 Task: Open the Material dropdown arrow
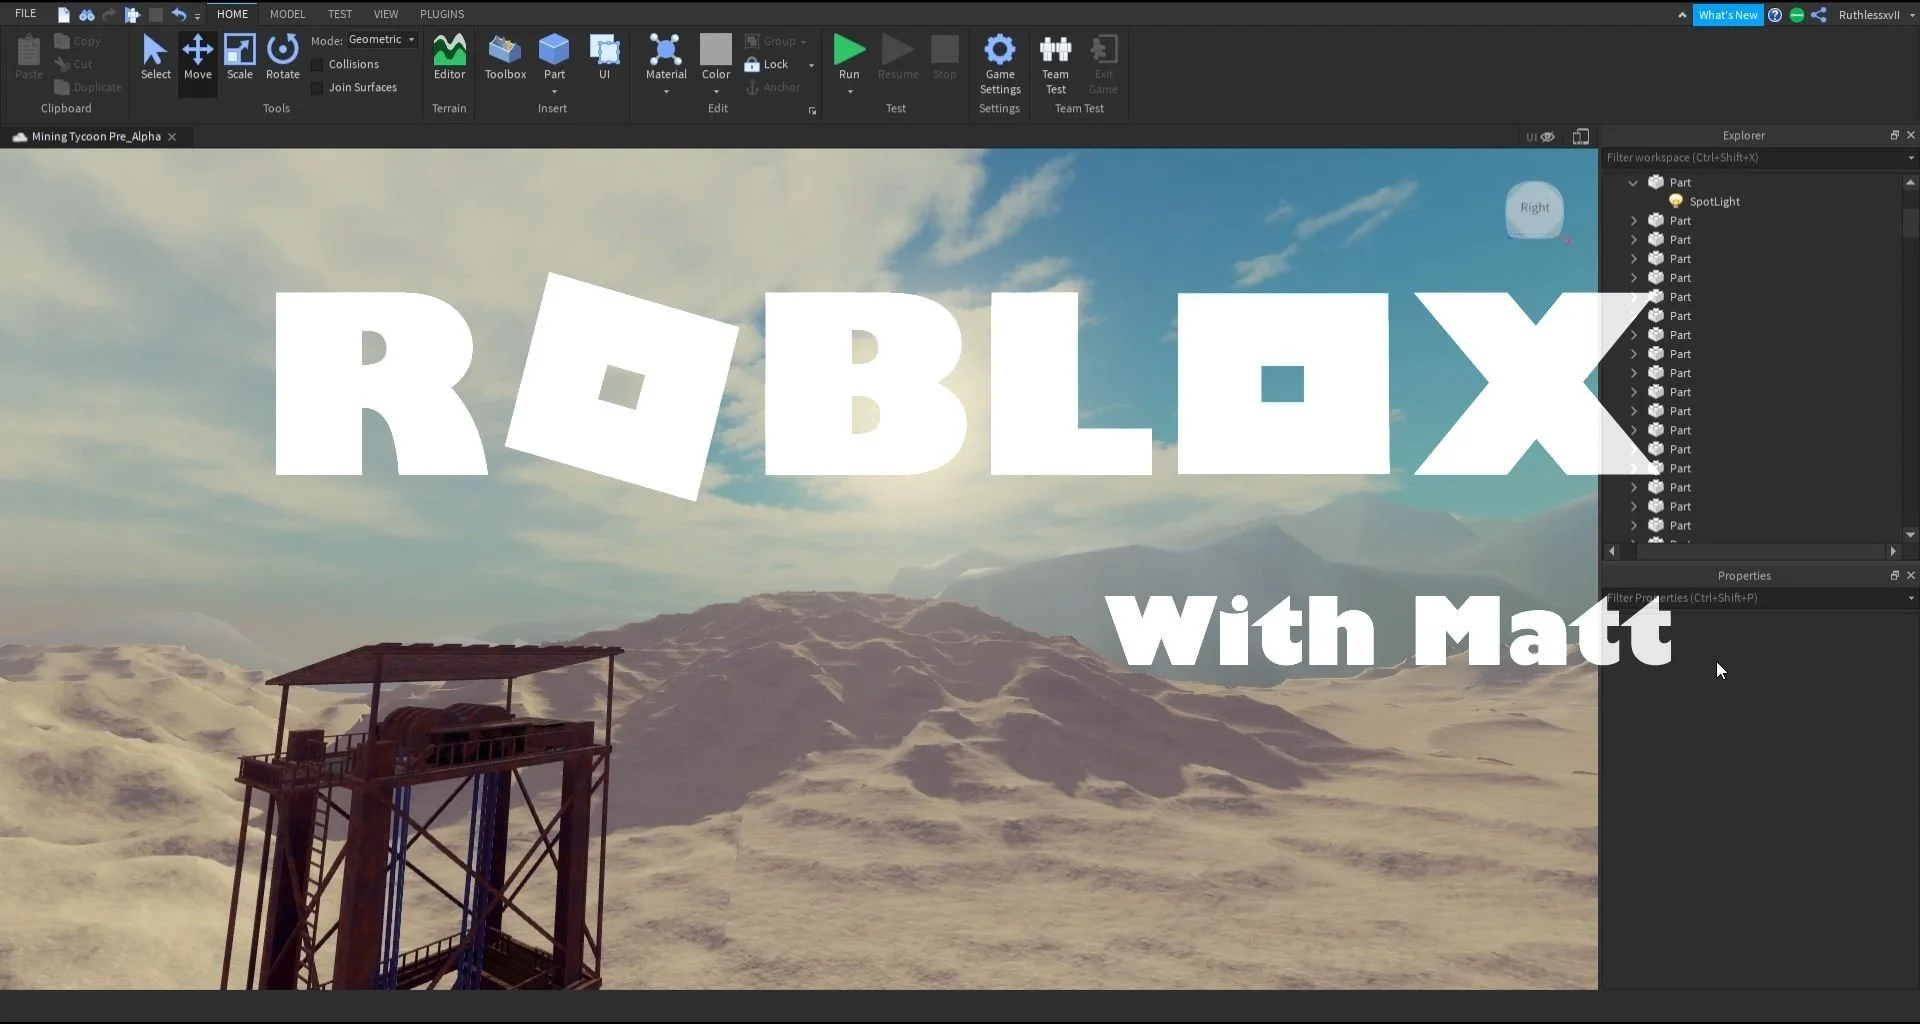pyautogui.click(x=666, y=91)
